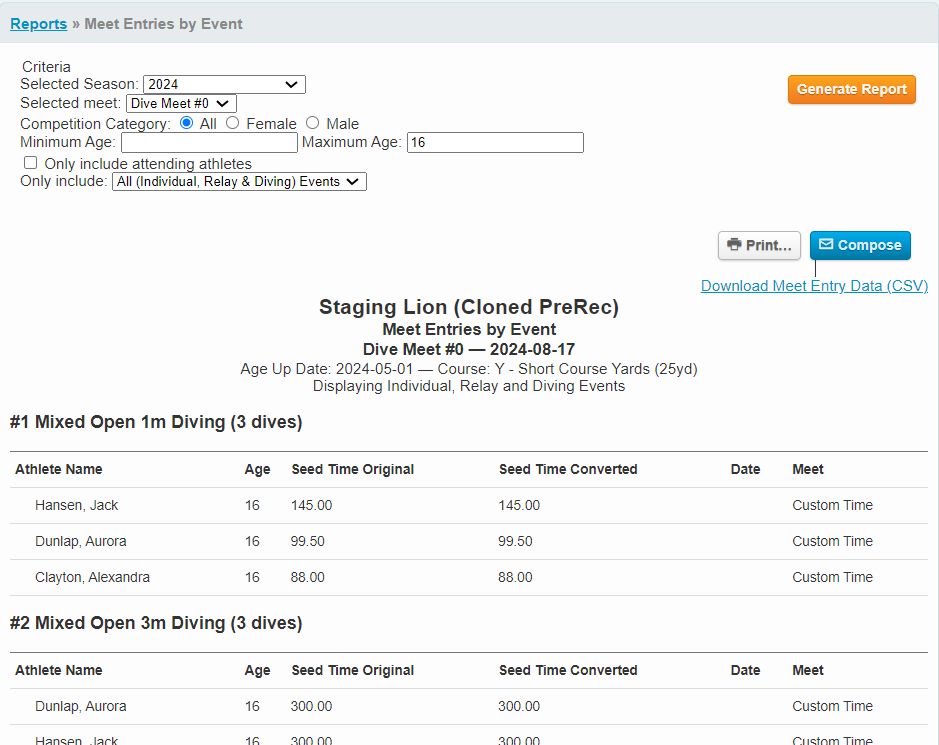Click the Print button with printer icon
Viewport: 939px width, 745px height.
tap(759, 245)
